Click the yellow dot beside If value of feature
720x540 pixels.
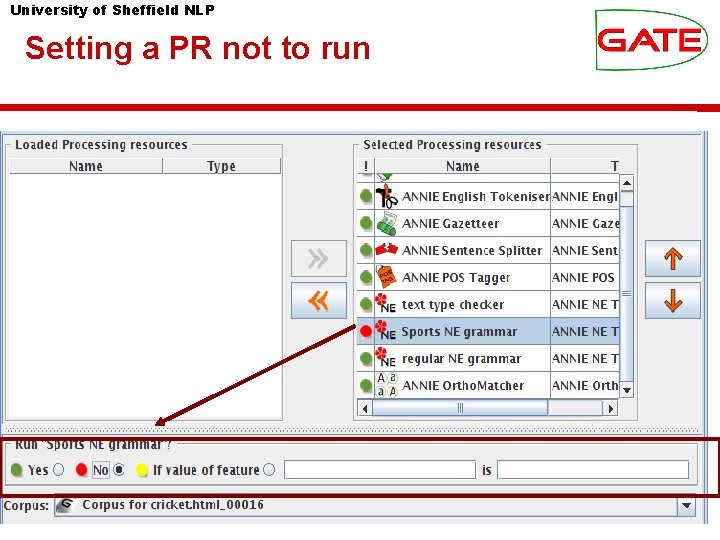click(x=142, y=470)
